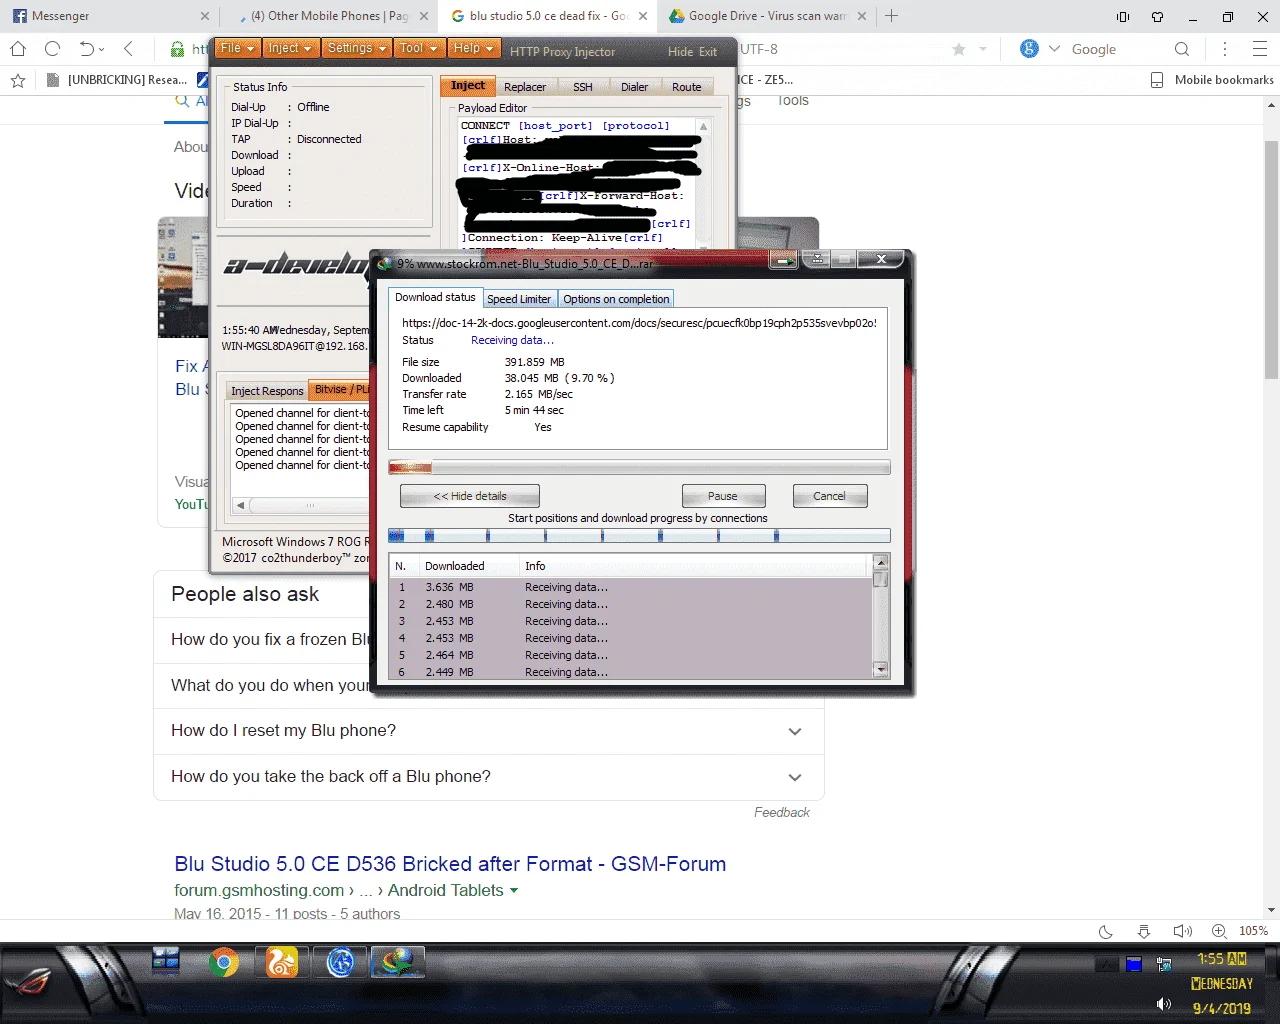Close the Google Drive virus scan tab
Image resolution: width=1280 pixels, height=1024 pixels.
point(862,16)
